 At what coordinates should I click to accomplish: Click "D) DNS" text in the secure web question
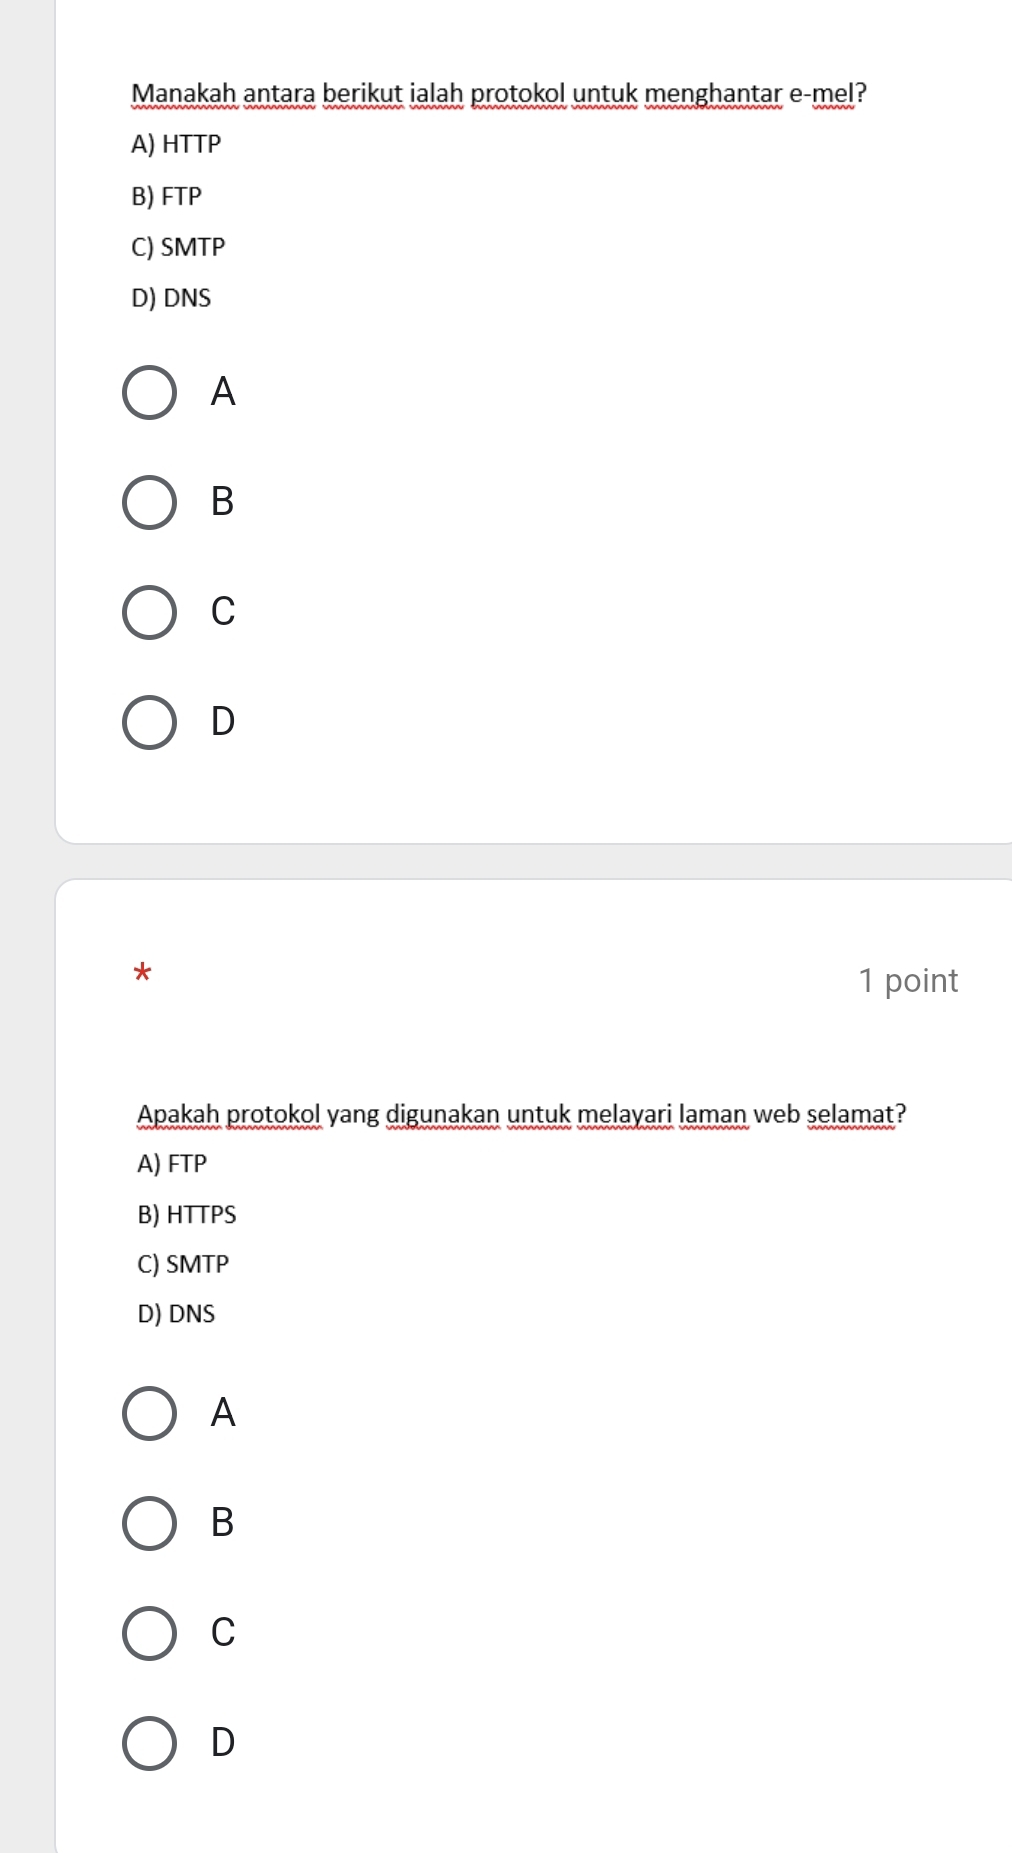[176, 1314]
